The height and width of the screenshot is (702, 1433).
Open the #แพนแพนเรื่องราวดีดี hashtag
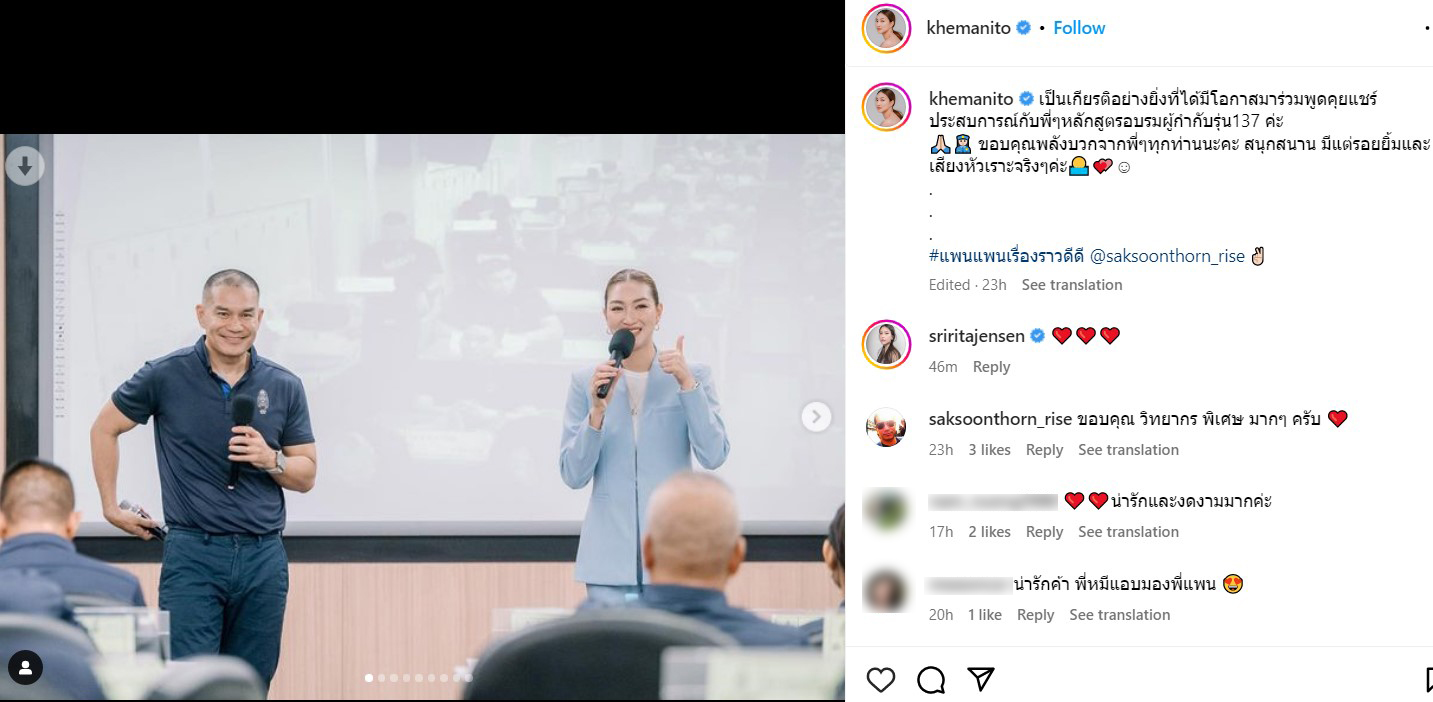pos(1007,256)
